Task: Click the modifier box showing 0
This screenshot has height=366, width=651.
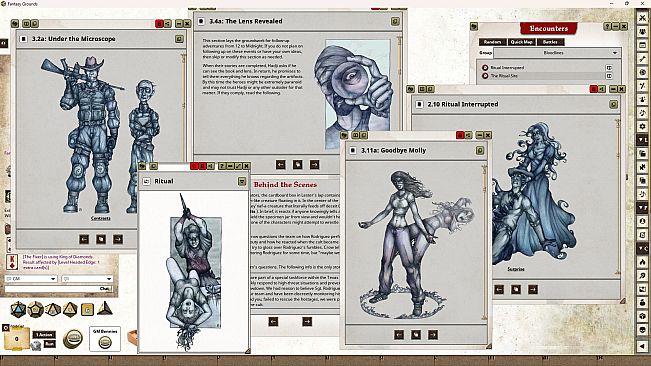Action: (x=17, y=339)
